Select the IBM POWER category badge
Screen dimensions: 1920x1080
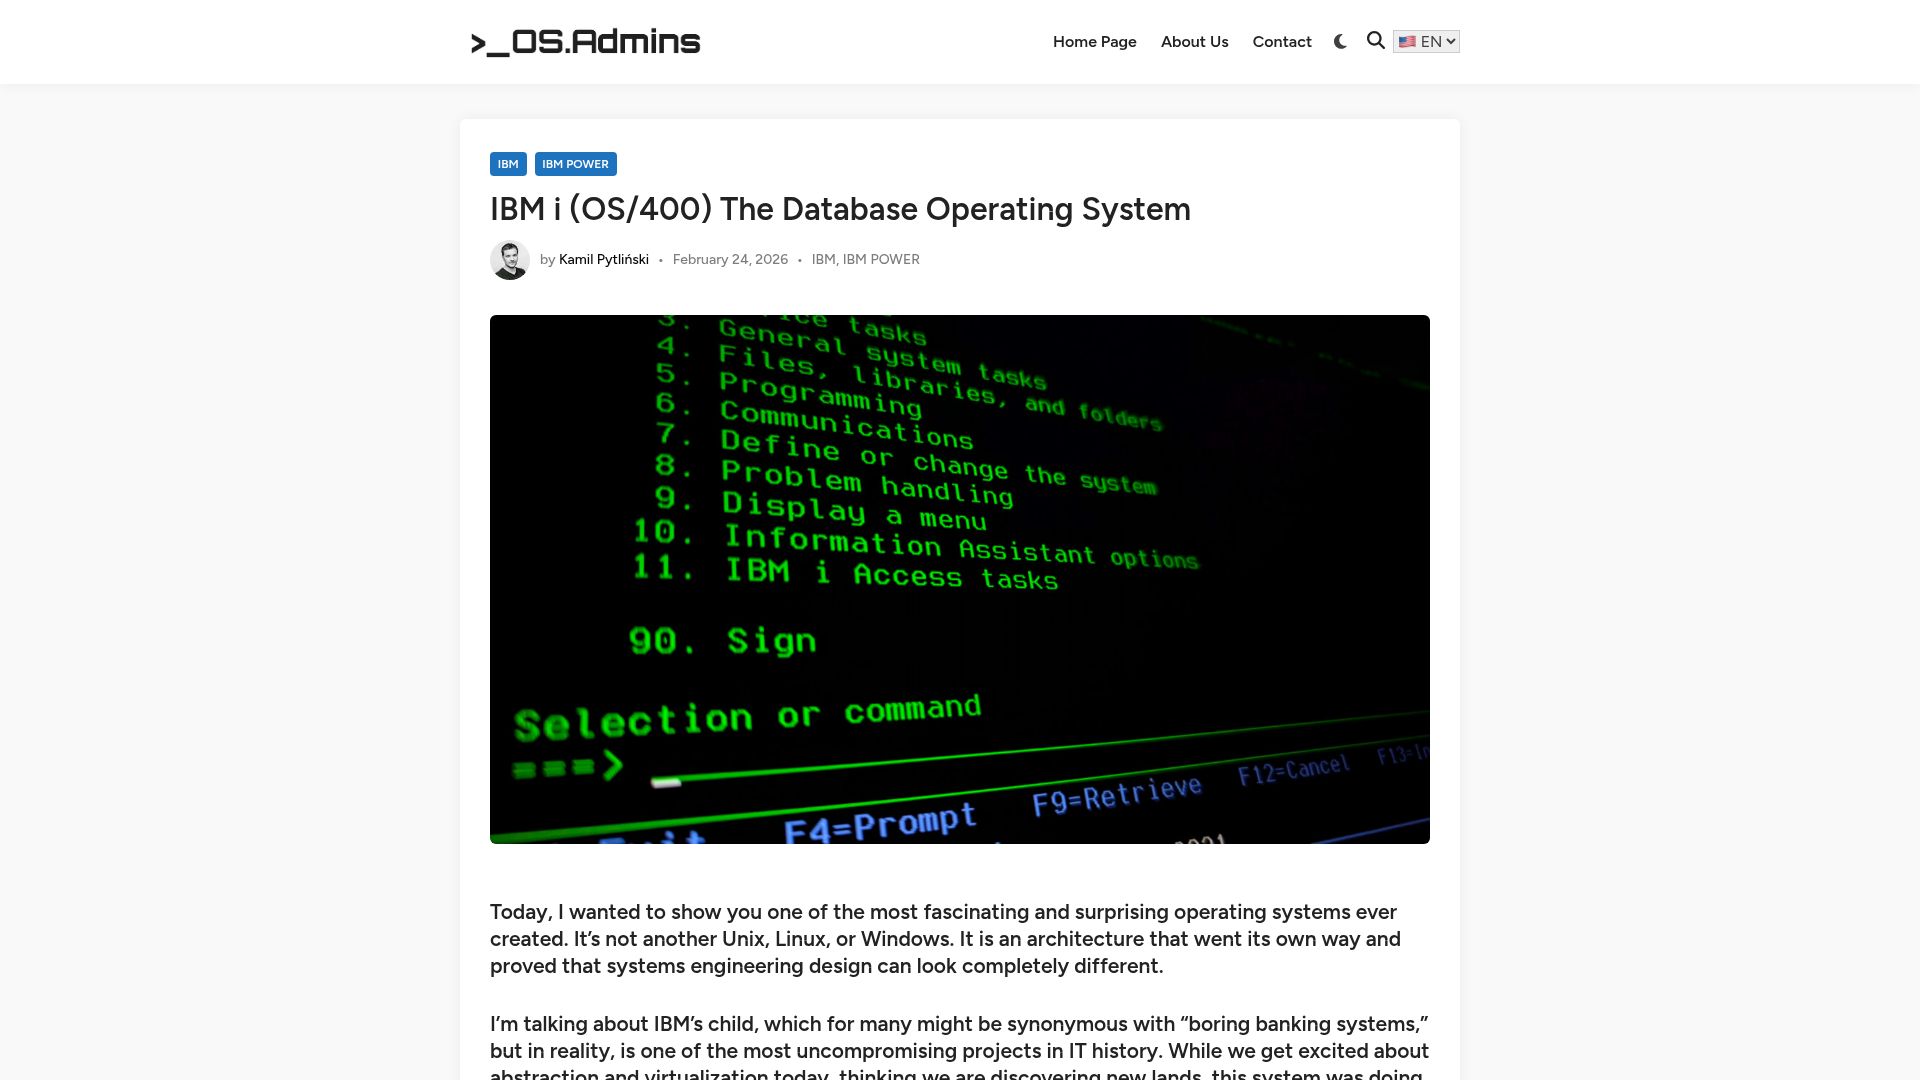(575, 164)
